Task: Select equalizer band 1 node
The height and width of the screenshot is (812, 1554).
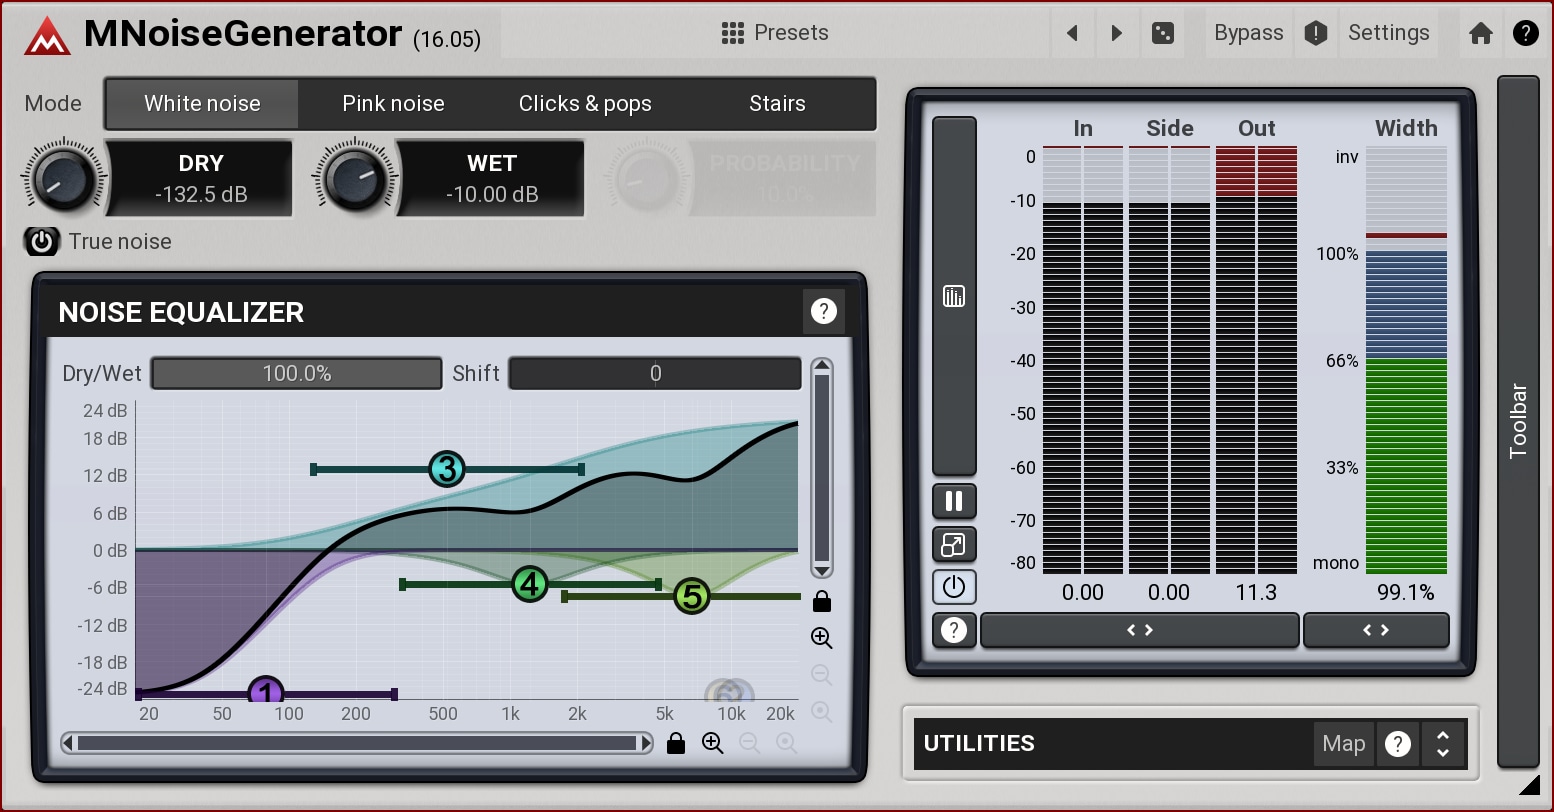Action: click(x=265, y=691)
